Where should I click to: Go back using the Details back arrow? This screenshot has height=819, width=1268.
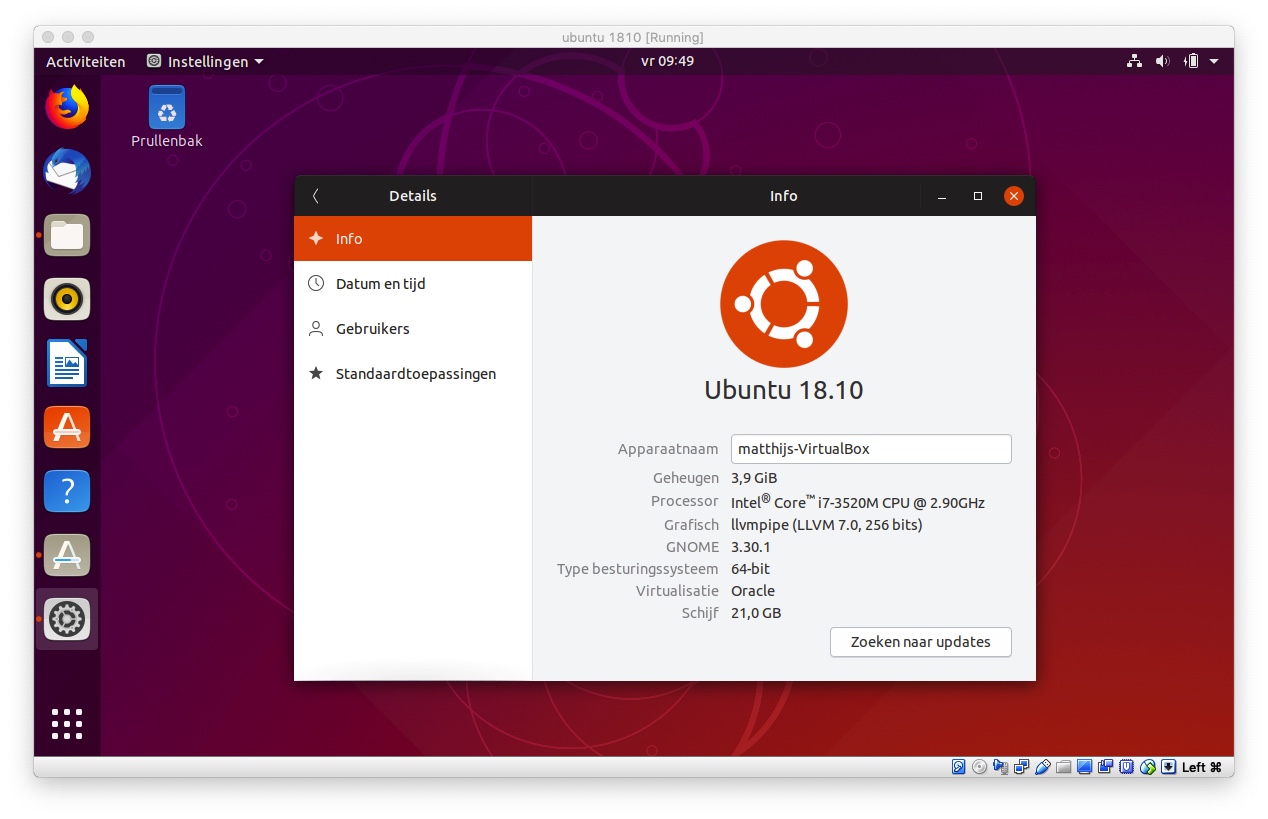(x=316, y=196)
